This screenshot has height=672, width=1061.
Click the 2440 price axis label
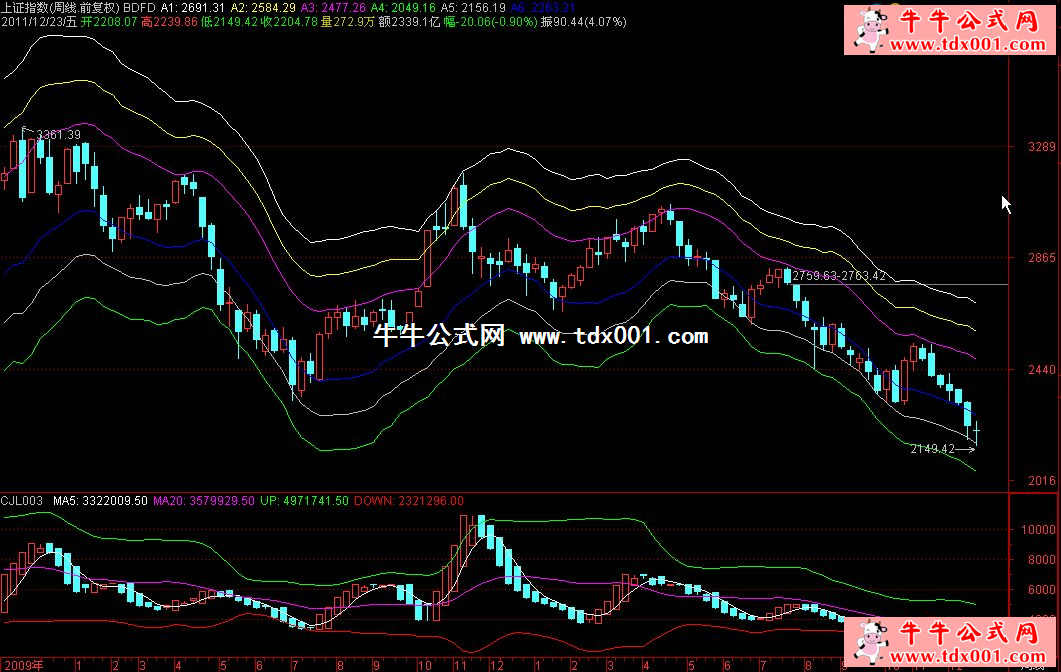coord(1041,369)
